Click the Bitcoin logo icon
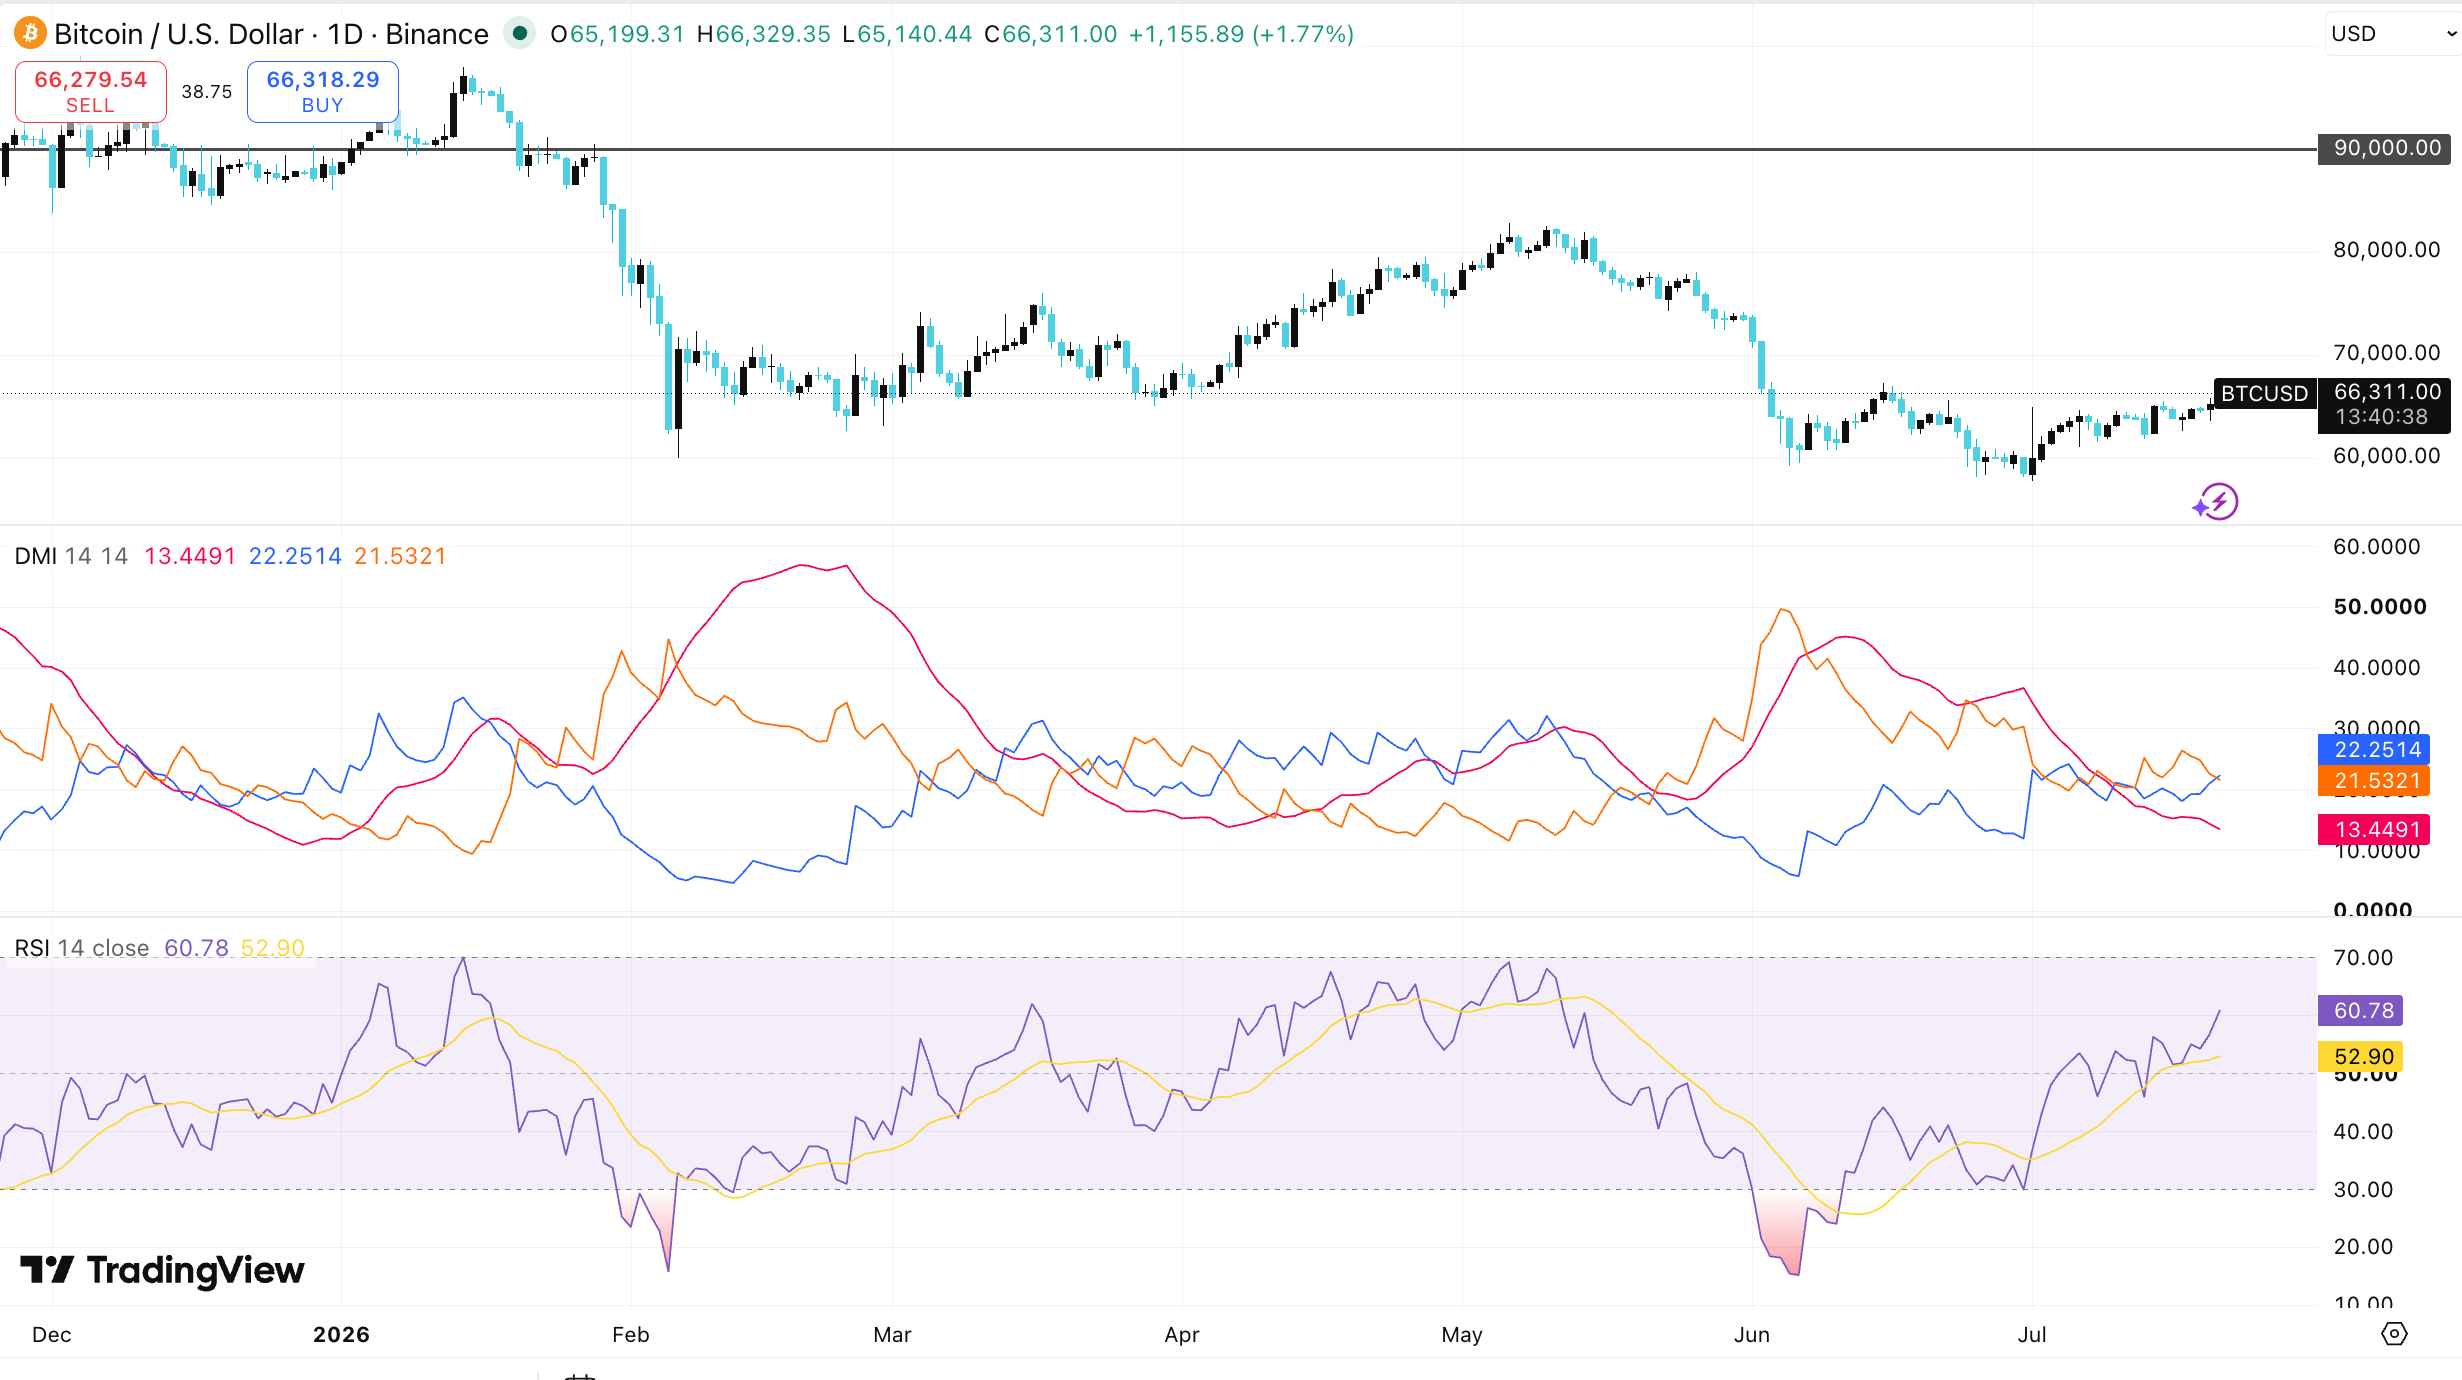2462x1380 pixels. point(30,34)
